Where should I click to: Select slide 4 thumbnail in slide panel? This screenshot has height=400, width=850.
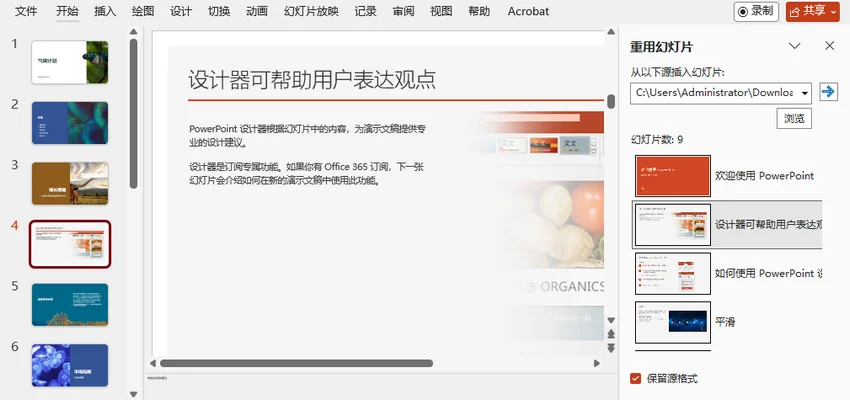[70, 244]
